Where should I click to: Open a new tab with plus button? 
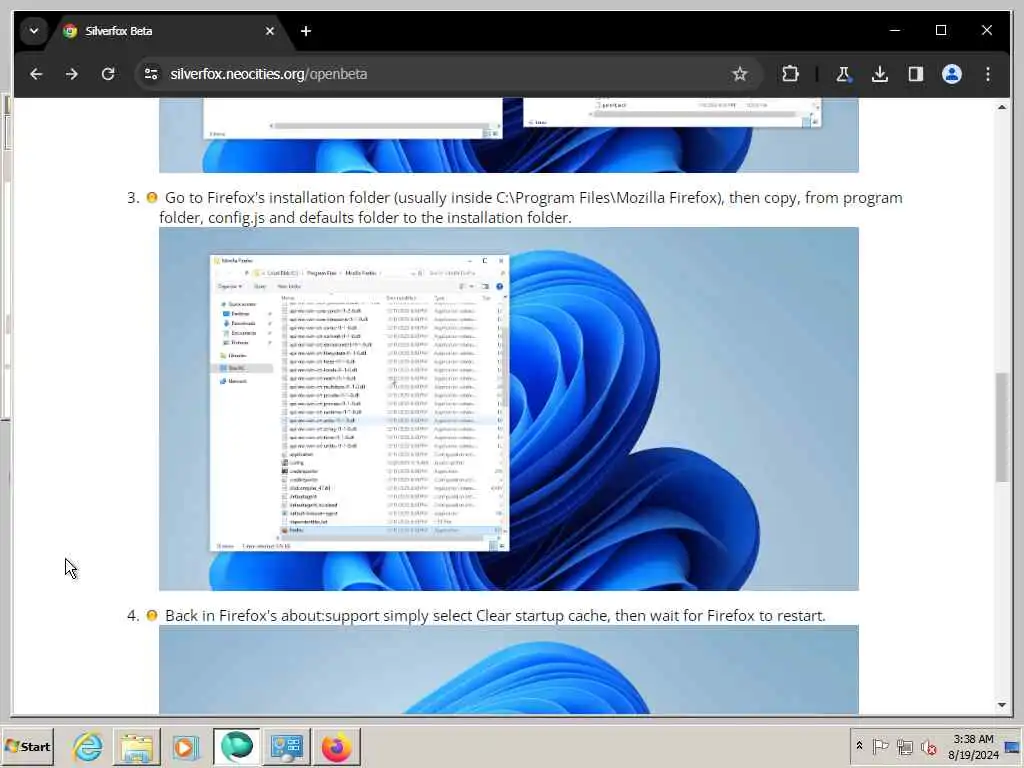pos(306,31)
